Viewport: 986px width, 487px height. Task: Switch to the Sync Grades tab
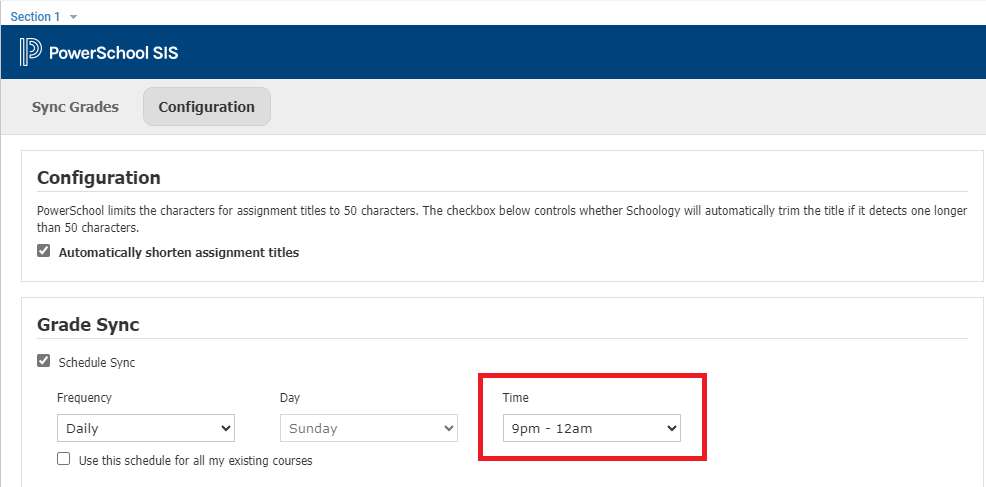click(x=75, y=107)
